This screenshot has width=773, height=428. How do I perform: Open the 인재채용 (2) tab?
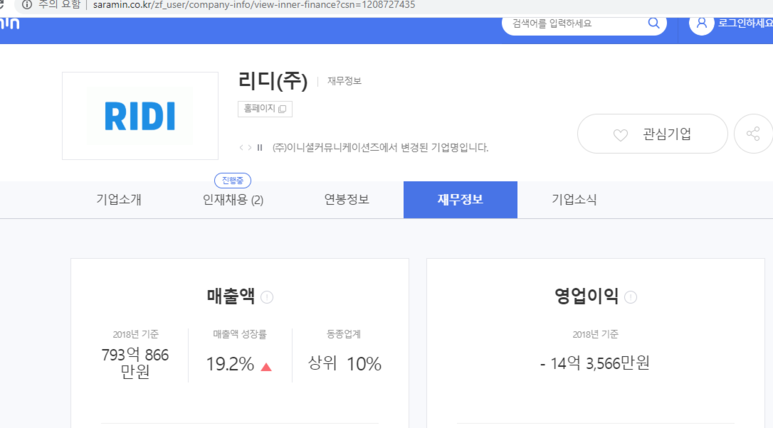[x=233, y=200]
